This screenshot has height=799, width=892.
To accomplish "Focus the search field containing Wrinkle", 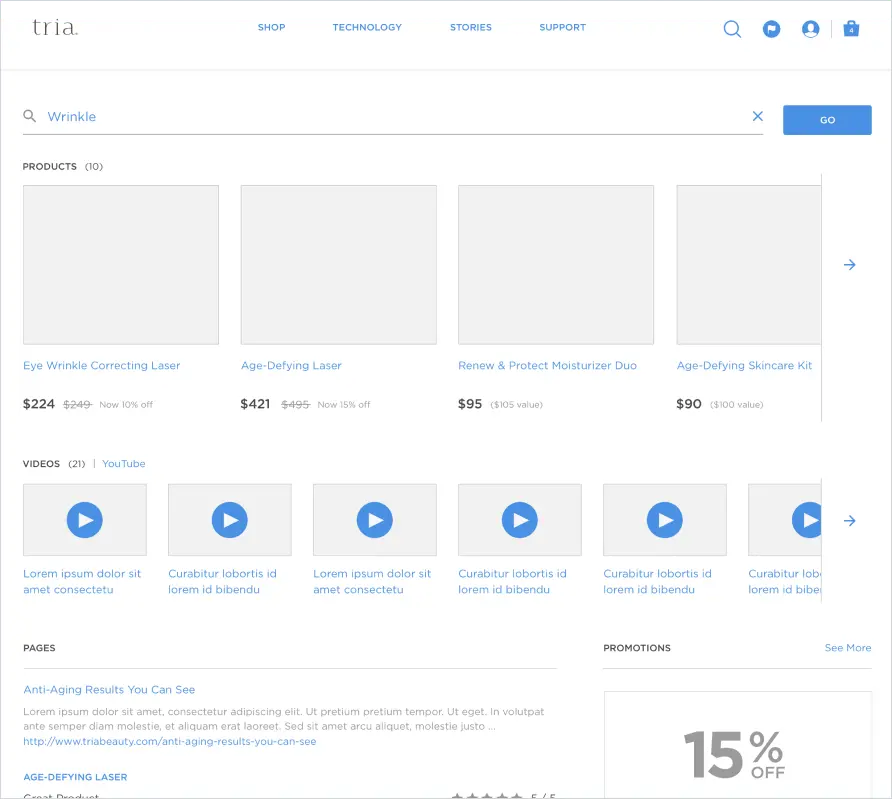I will (x=393, y=117).
